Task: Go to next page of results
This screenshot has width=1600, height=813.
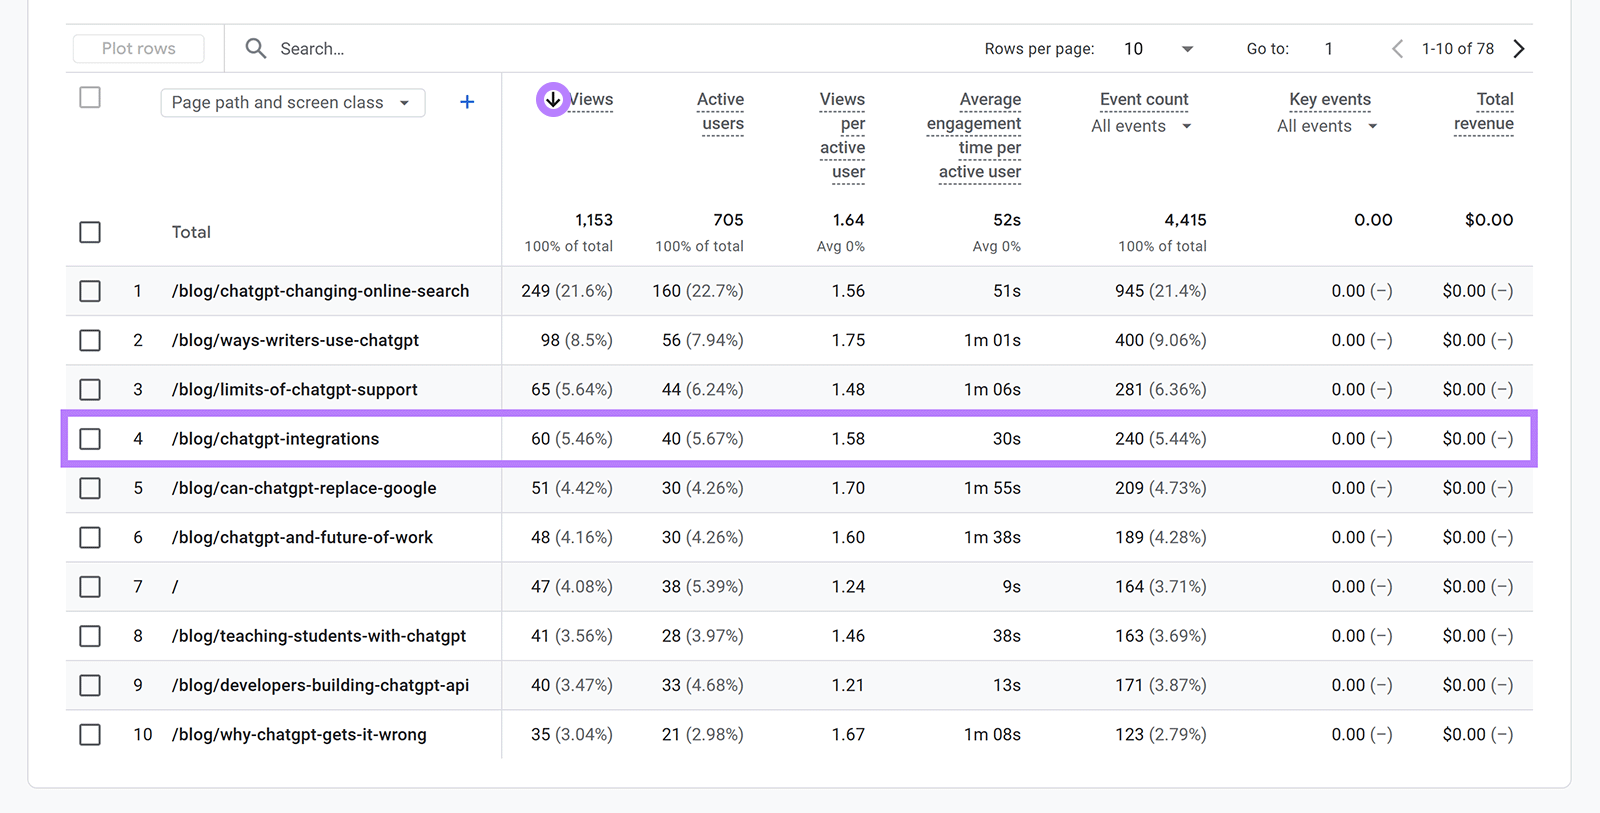Action: pyautogui.click(x=1519, y=49)
